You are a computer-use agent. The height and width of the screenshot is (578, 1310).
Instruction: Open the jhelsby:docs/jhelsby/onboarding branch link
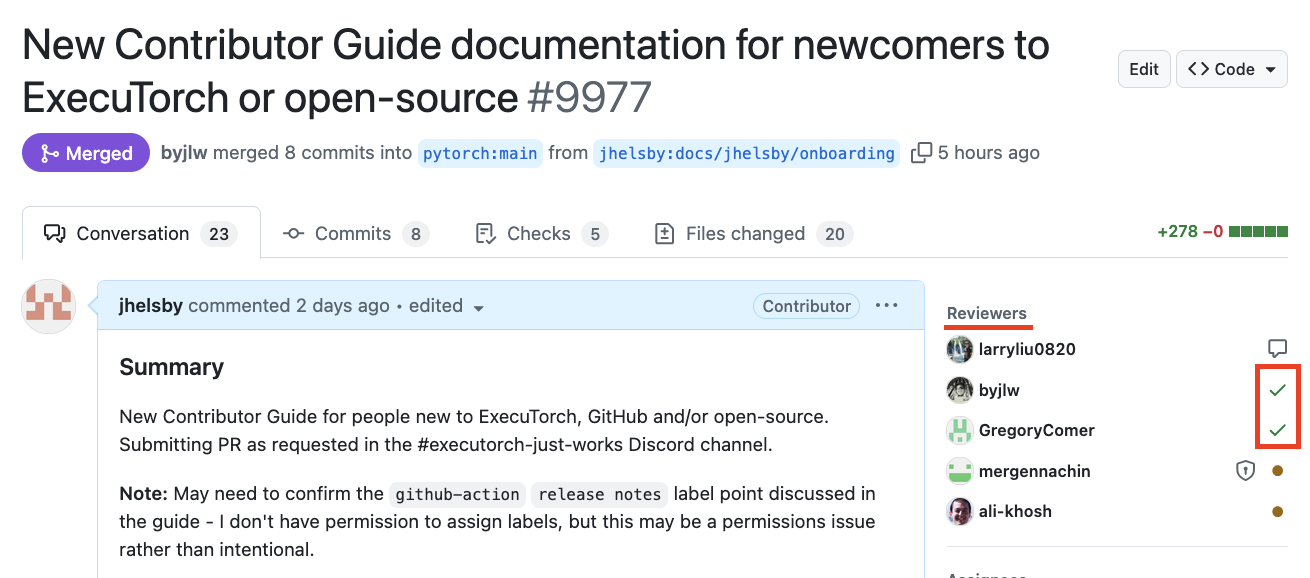point(746,153)
